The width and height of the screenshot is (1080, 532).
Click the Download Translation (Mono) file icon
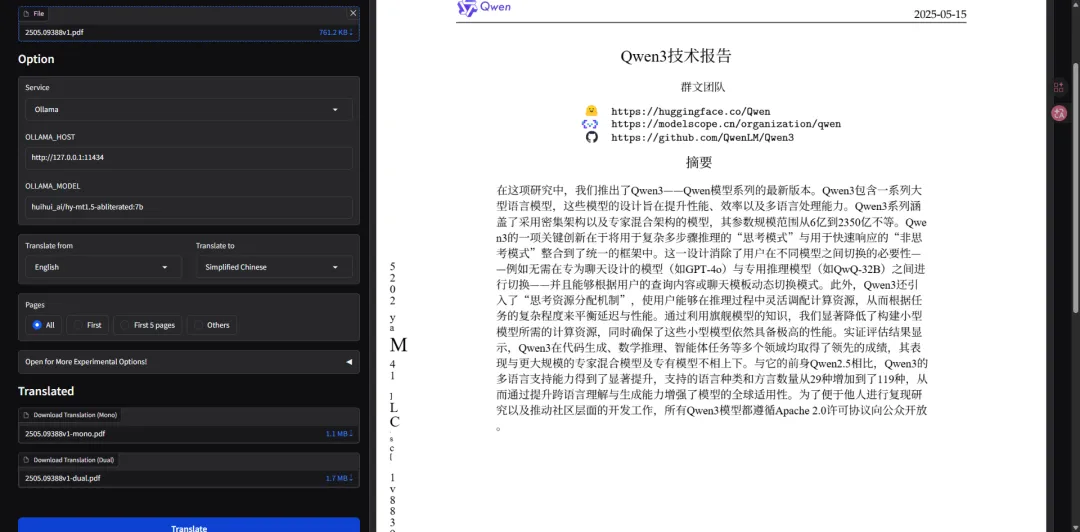pyautogui.click(x=26, y=415)
